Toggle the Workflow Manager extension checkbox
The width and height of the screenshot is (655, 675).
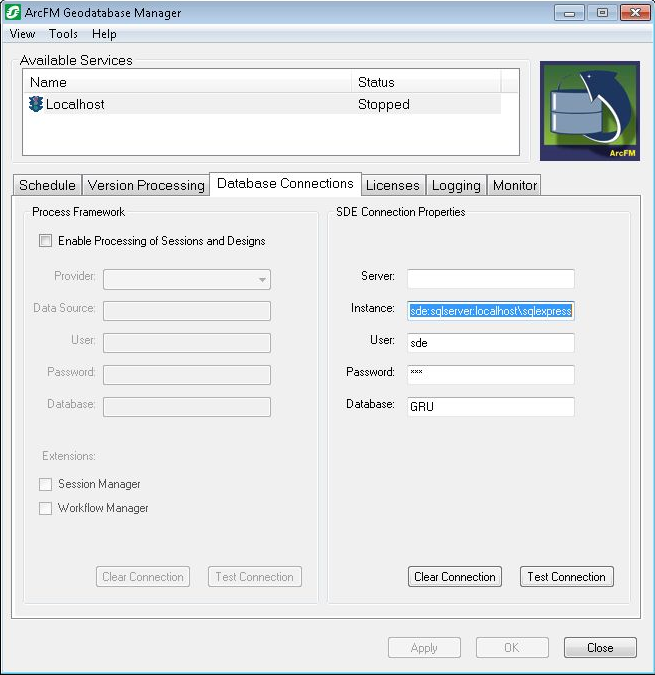point(45,508)
